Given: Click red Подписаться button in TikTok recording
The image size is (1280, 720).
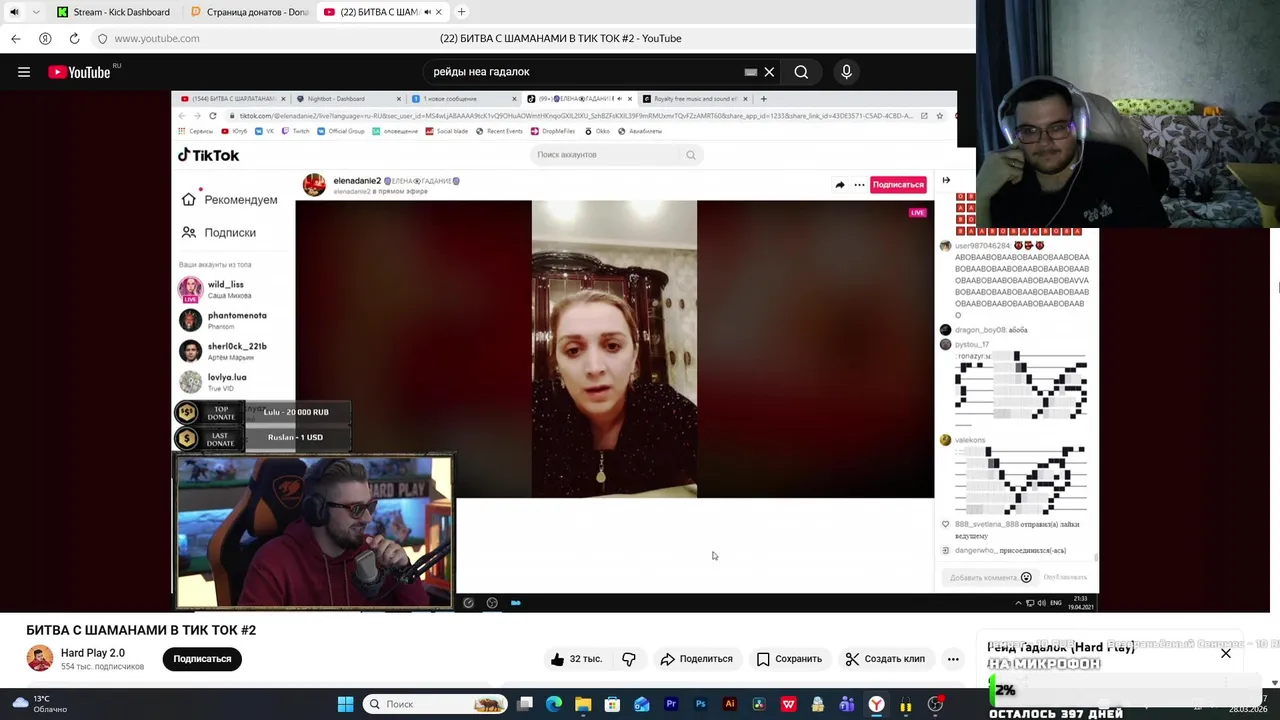Looking at the screenshot, I should (x=898, y=184).
